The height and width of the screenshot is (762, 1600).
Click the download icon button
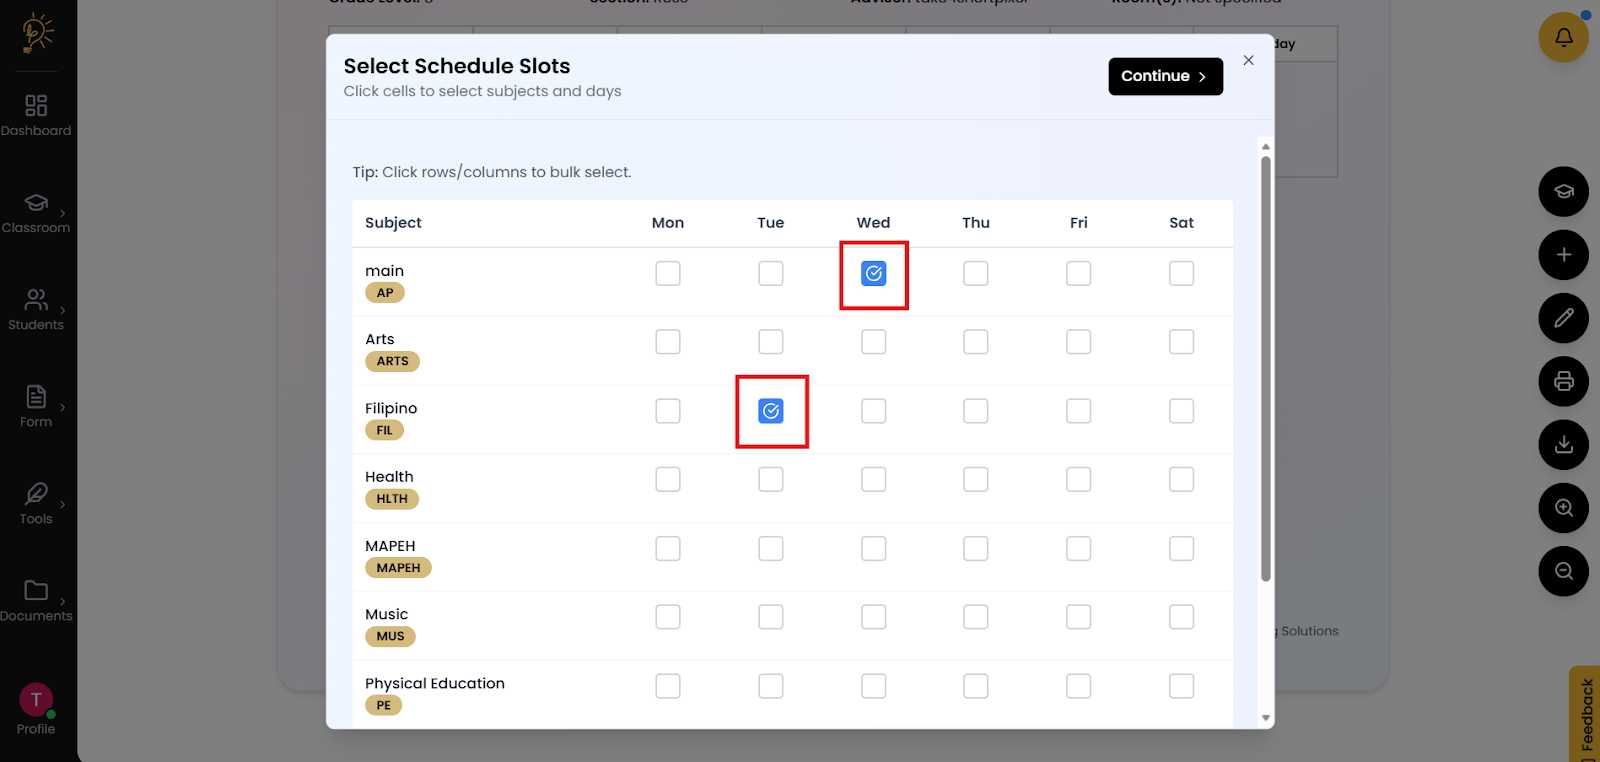click(1563, 445)
